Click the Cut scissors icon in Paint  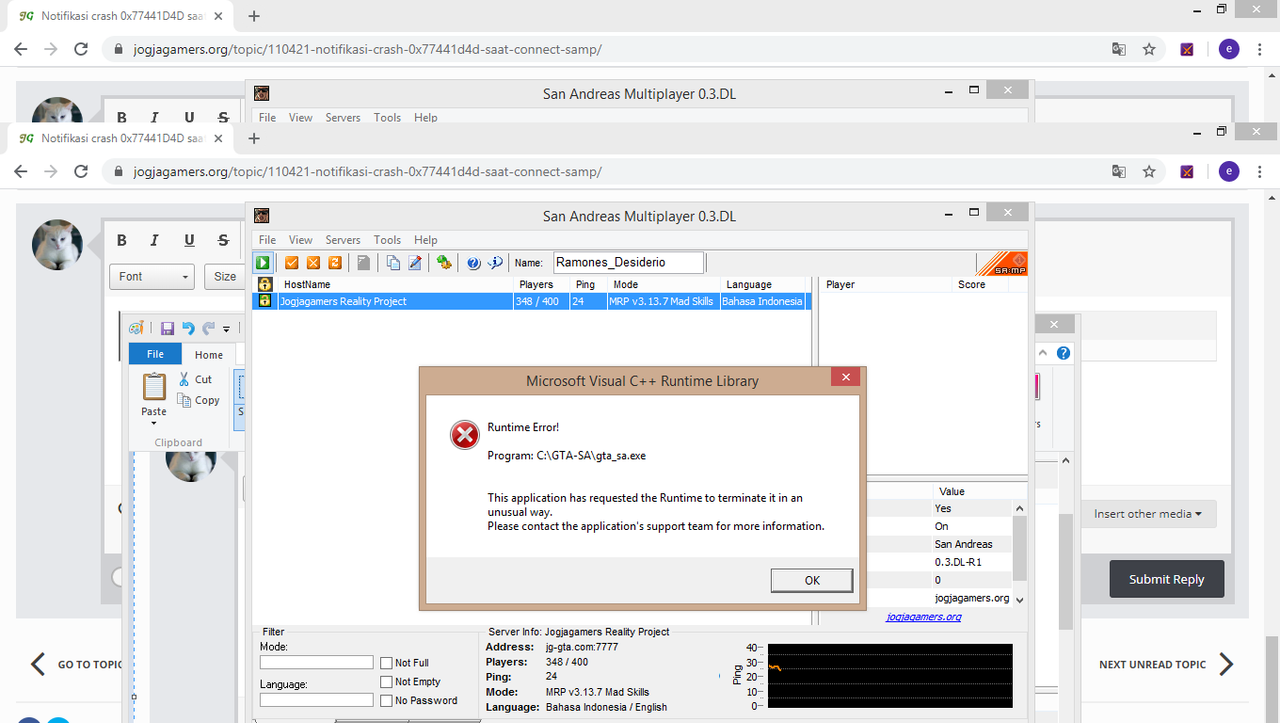click(x=185, y=379)
